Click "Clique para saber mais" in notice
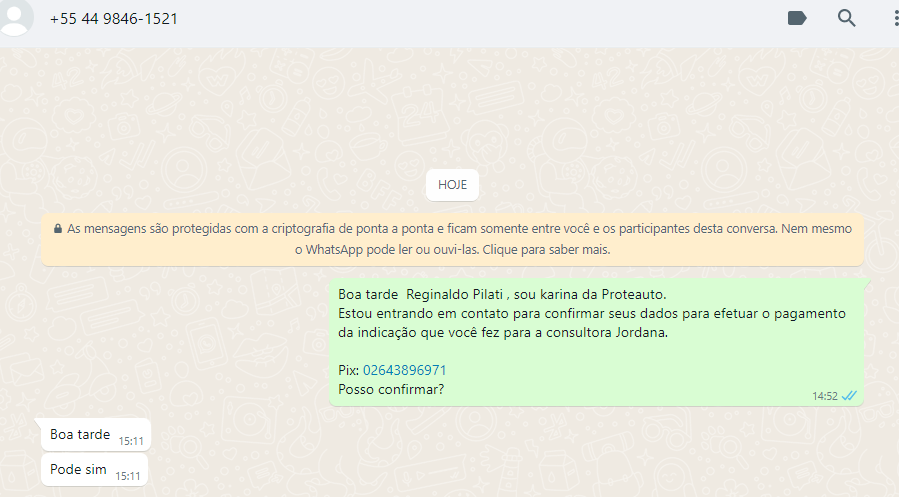Screen dimensions: 899x497 click(546, 250)
